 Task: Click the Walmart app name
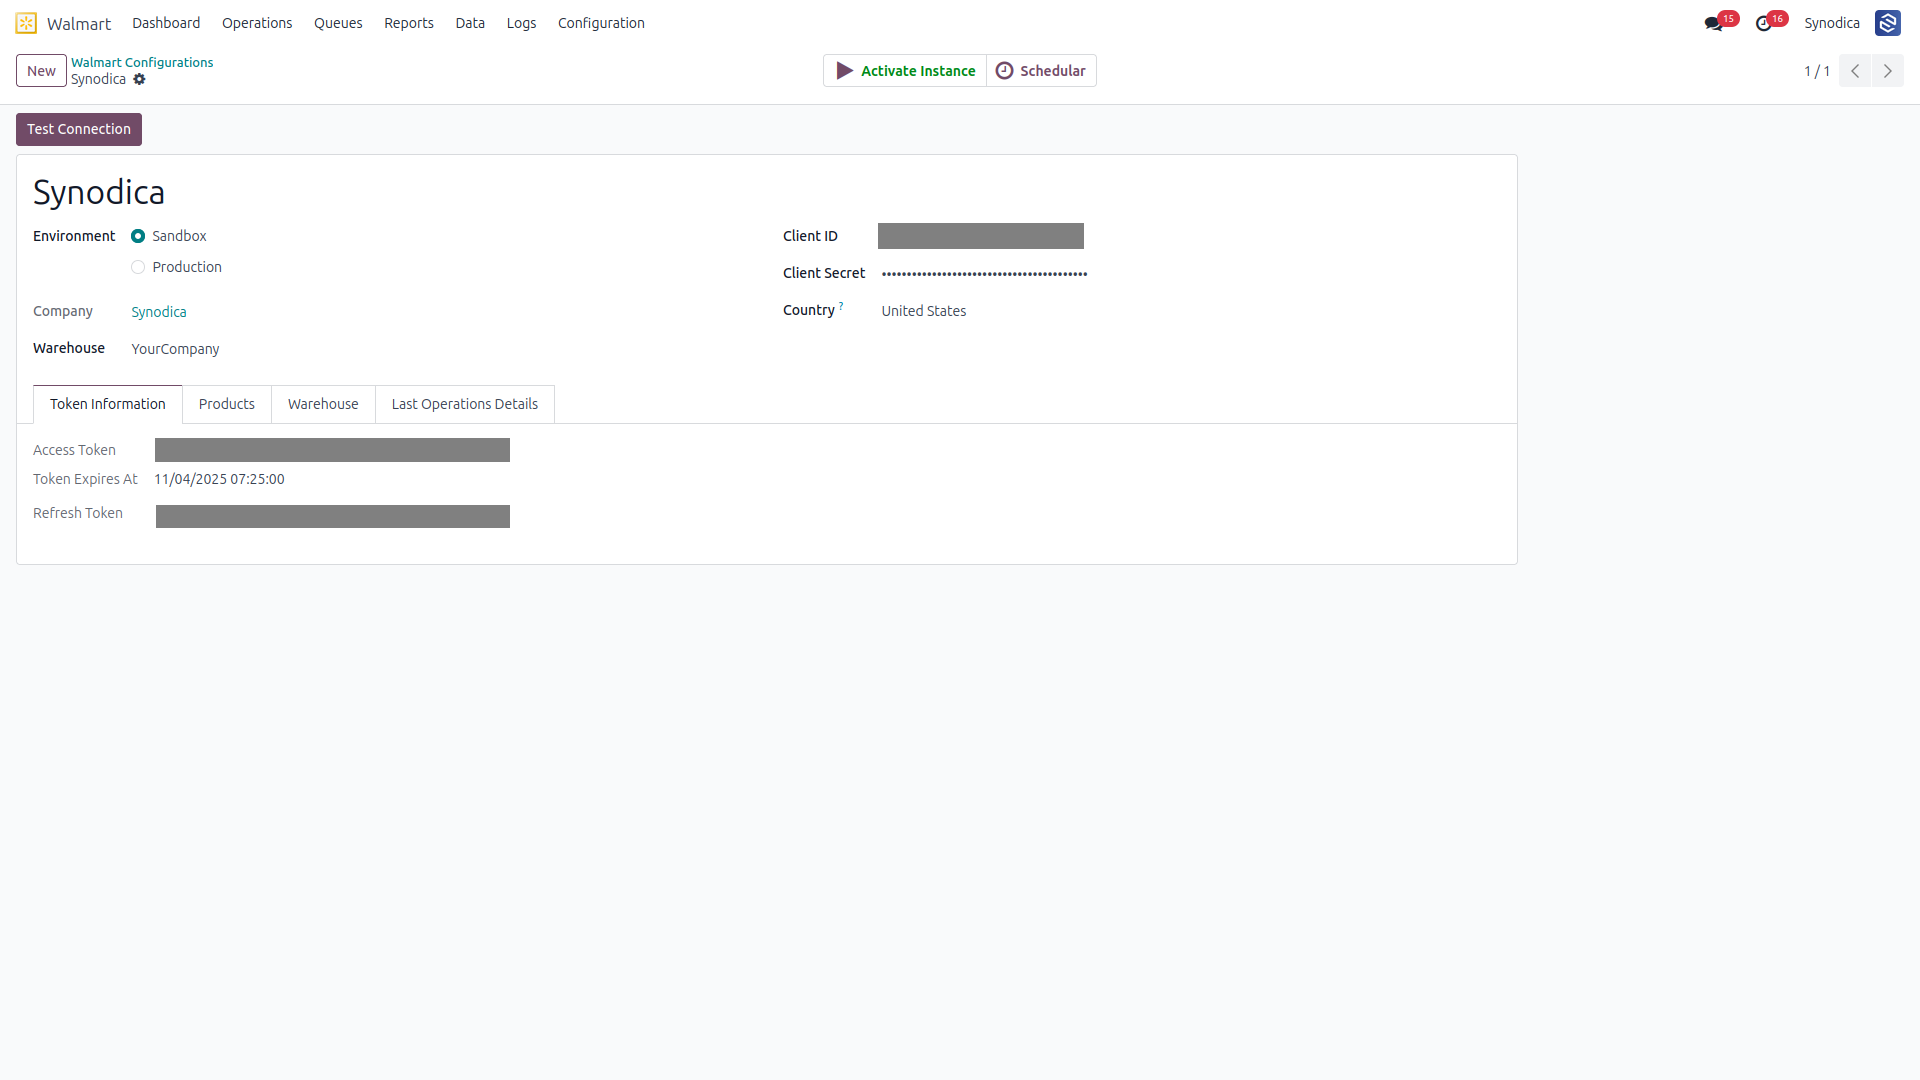tap(79, 23)
